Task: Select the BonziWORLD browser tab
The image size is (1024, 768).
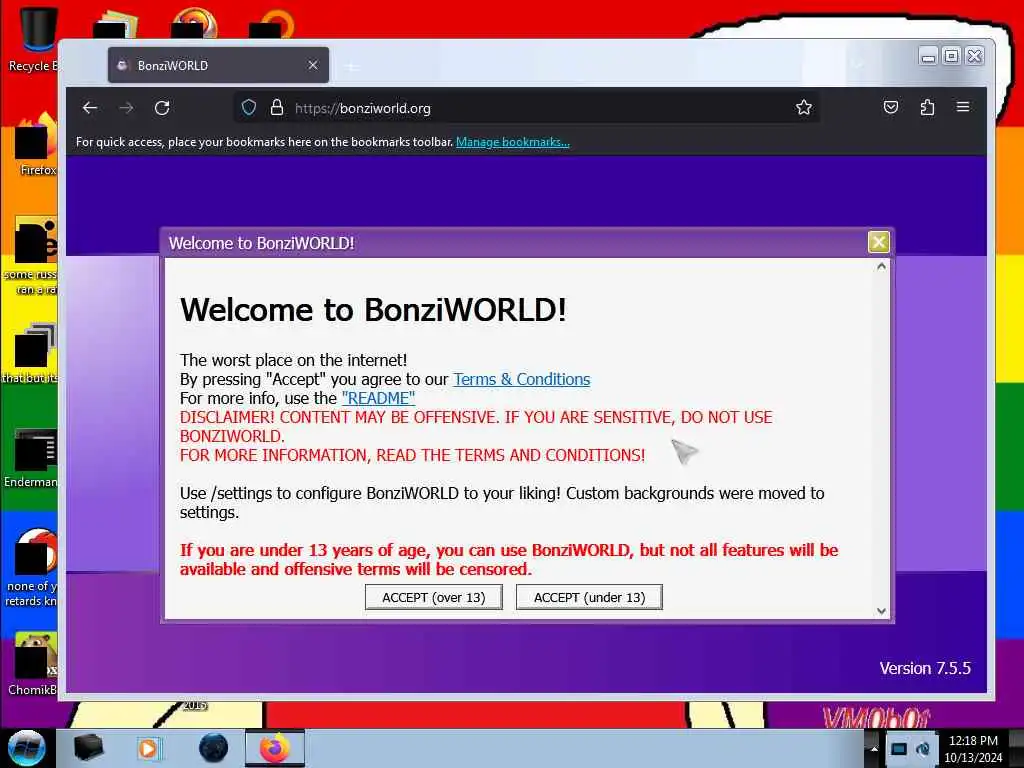Action: point(218,65)
